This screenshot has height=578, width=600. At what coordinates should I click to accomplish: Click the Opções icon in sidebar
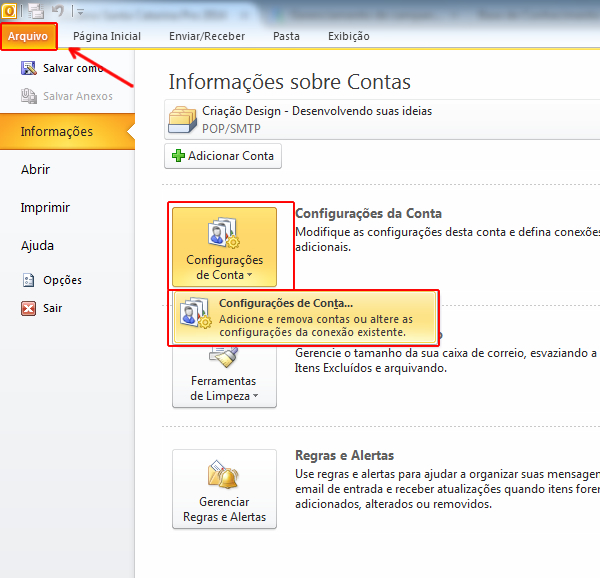click(28, 281)
